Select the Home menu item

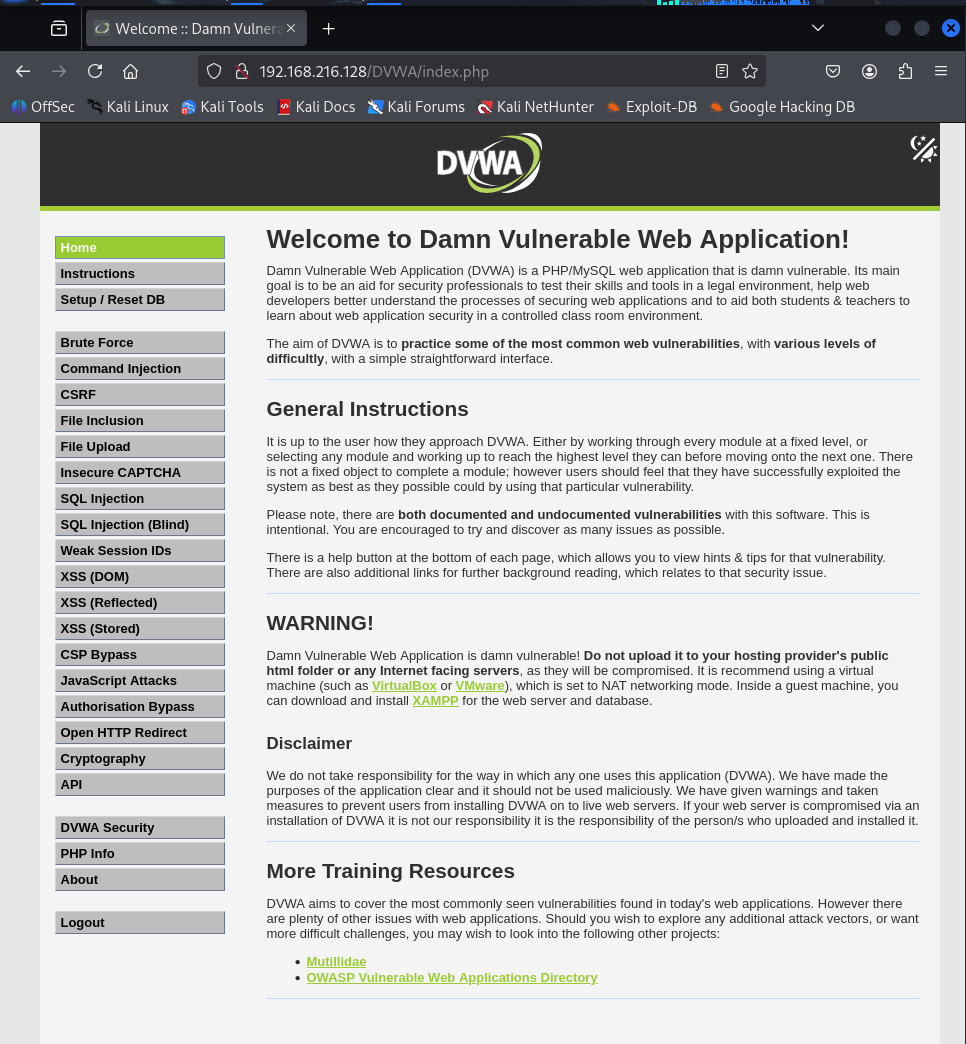[140, 248]
